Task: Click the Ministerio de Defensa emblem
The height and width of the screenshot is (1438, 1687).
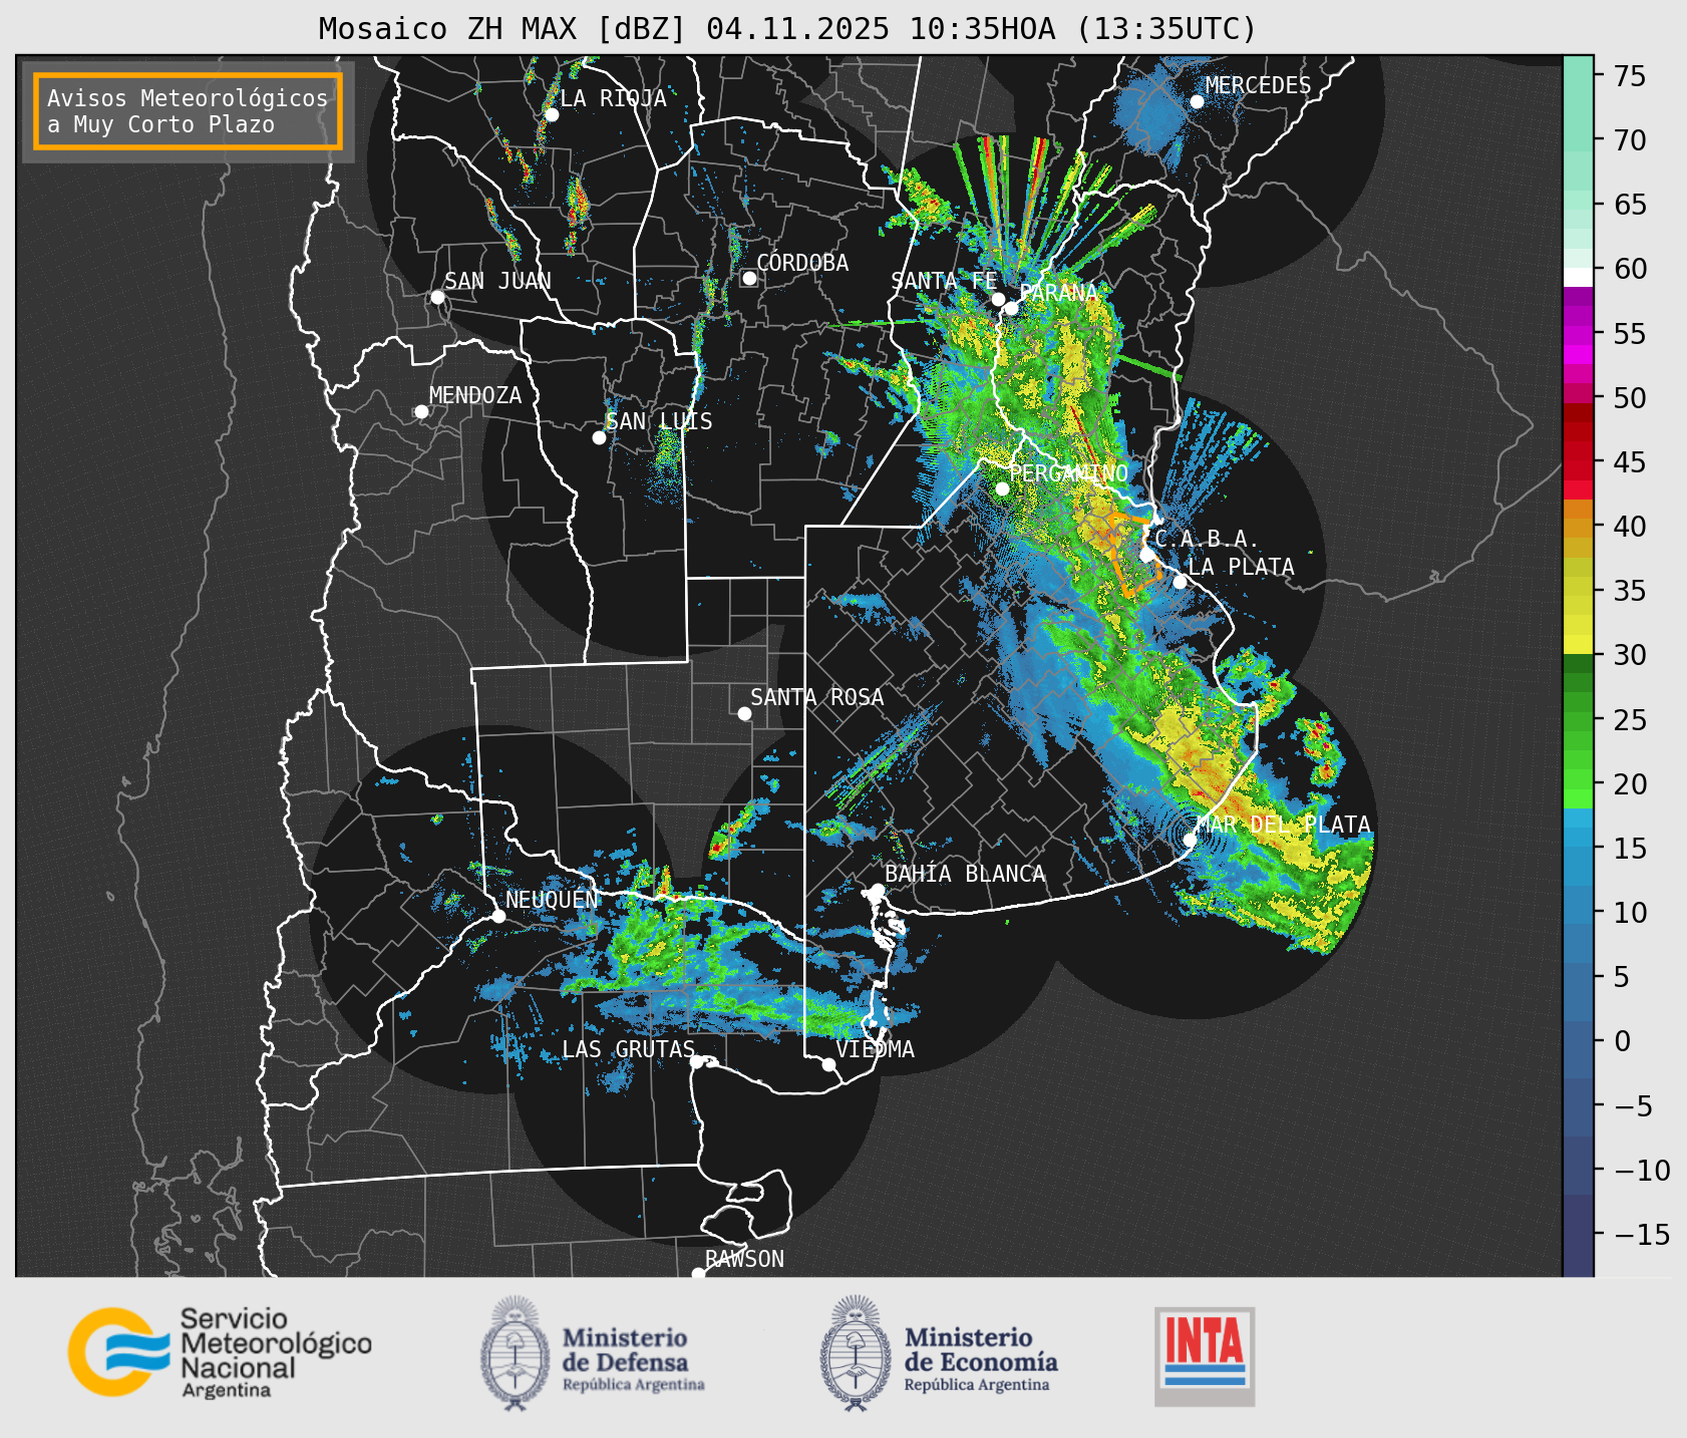Action: (x=515, y=1354)
